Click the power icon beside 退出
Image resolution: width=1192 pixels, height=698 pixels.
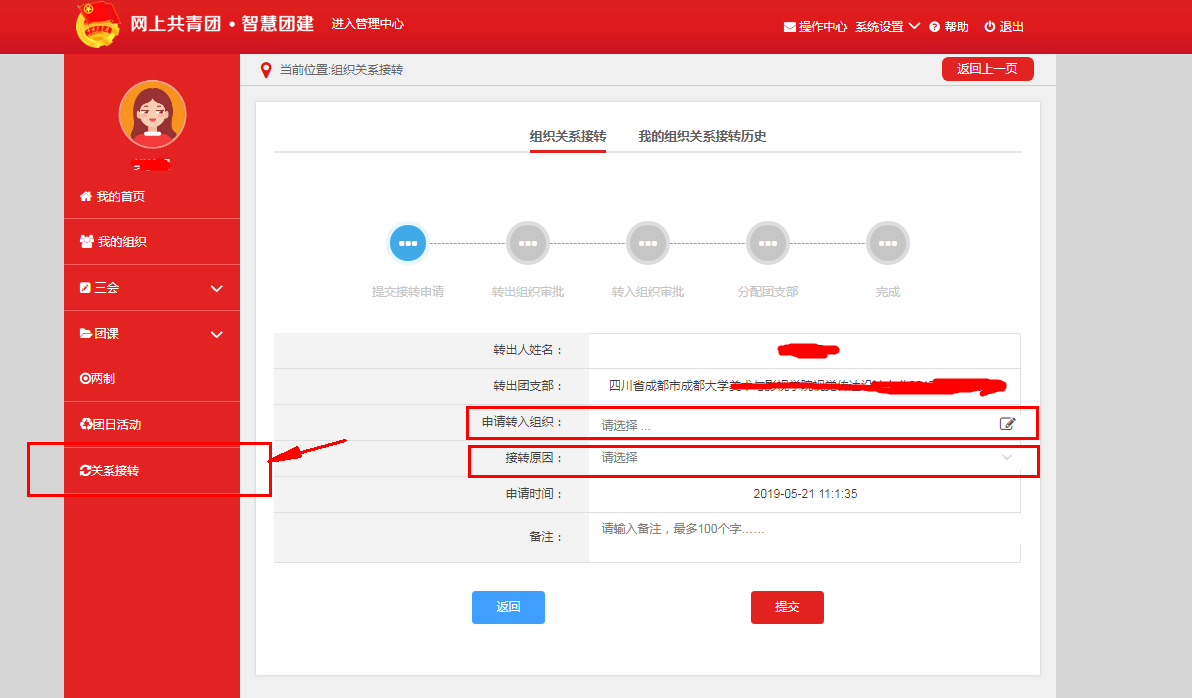point(990,27)
